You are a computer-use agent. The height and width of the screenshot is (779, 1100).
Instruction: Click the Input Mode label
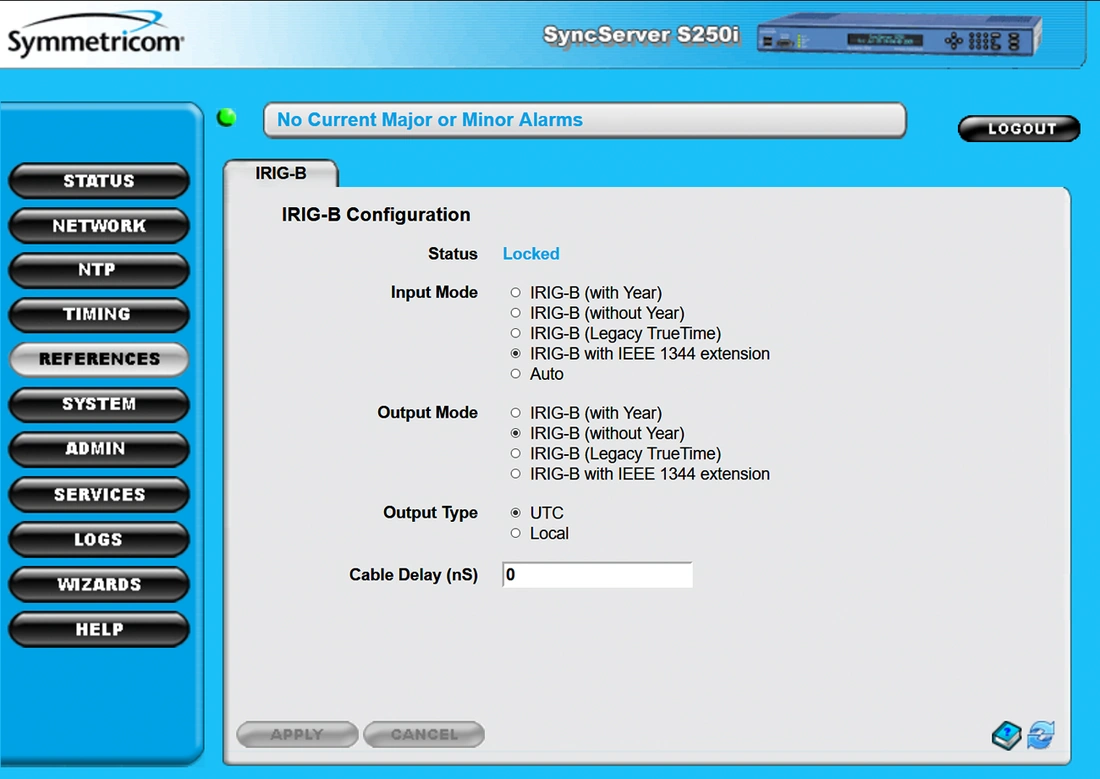[x=434, y=293]
